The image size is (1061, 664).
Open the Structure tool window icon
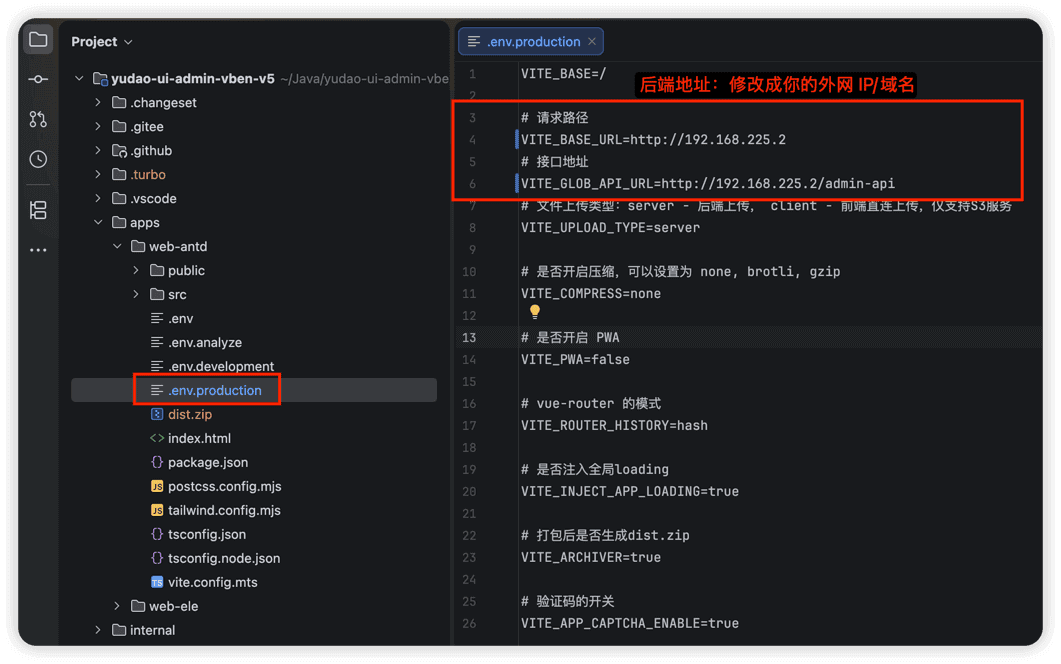click(x=38, y=211)
